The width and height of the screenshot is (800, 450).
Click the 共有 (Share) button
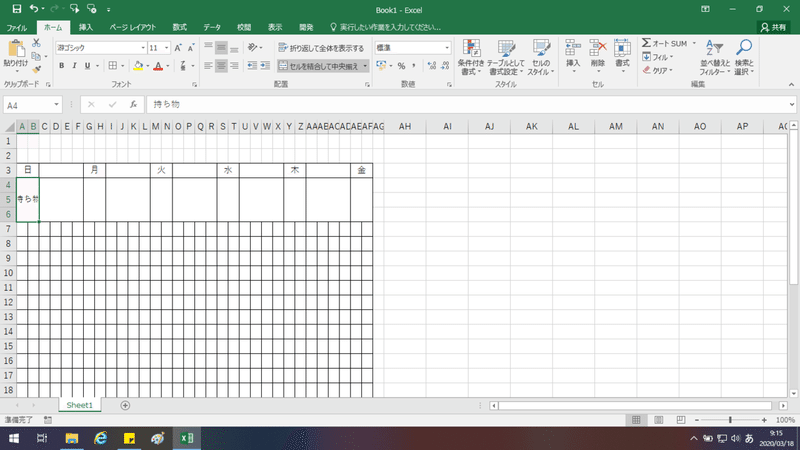pyautogui.click(x=773, y=28)
